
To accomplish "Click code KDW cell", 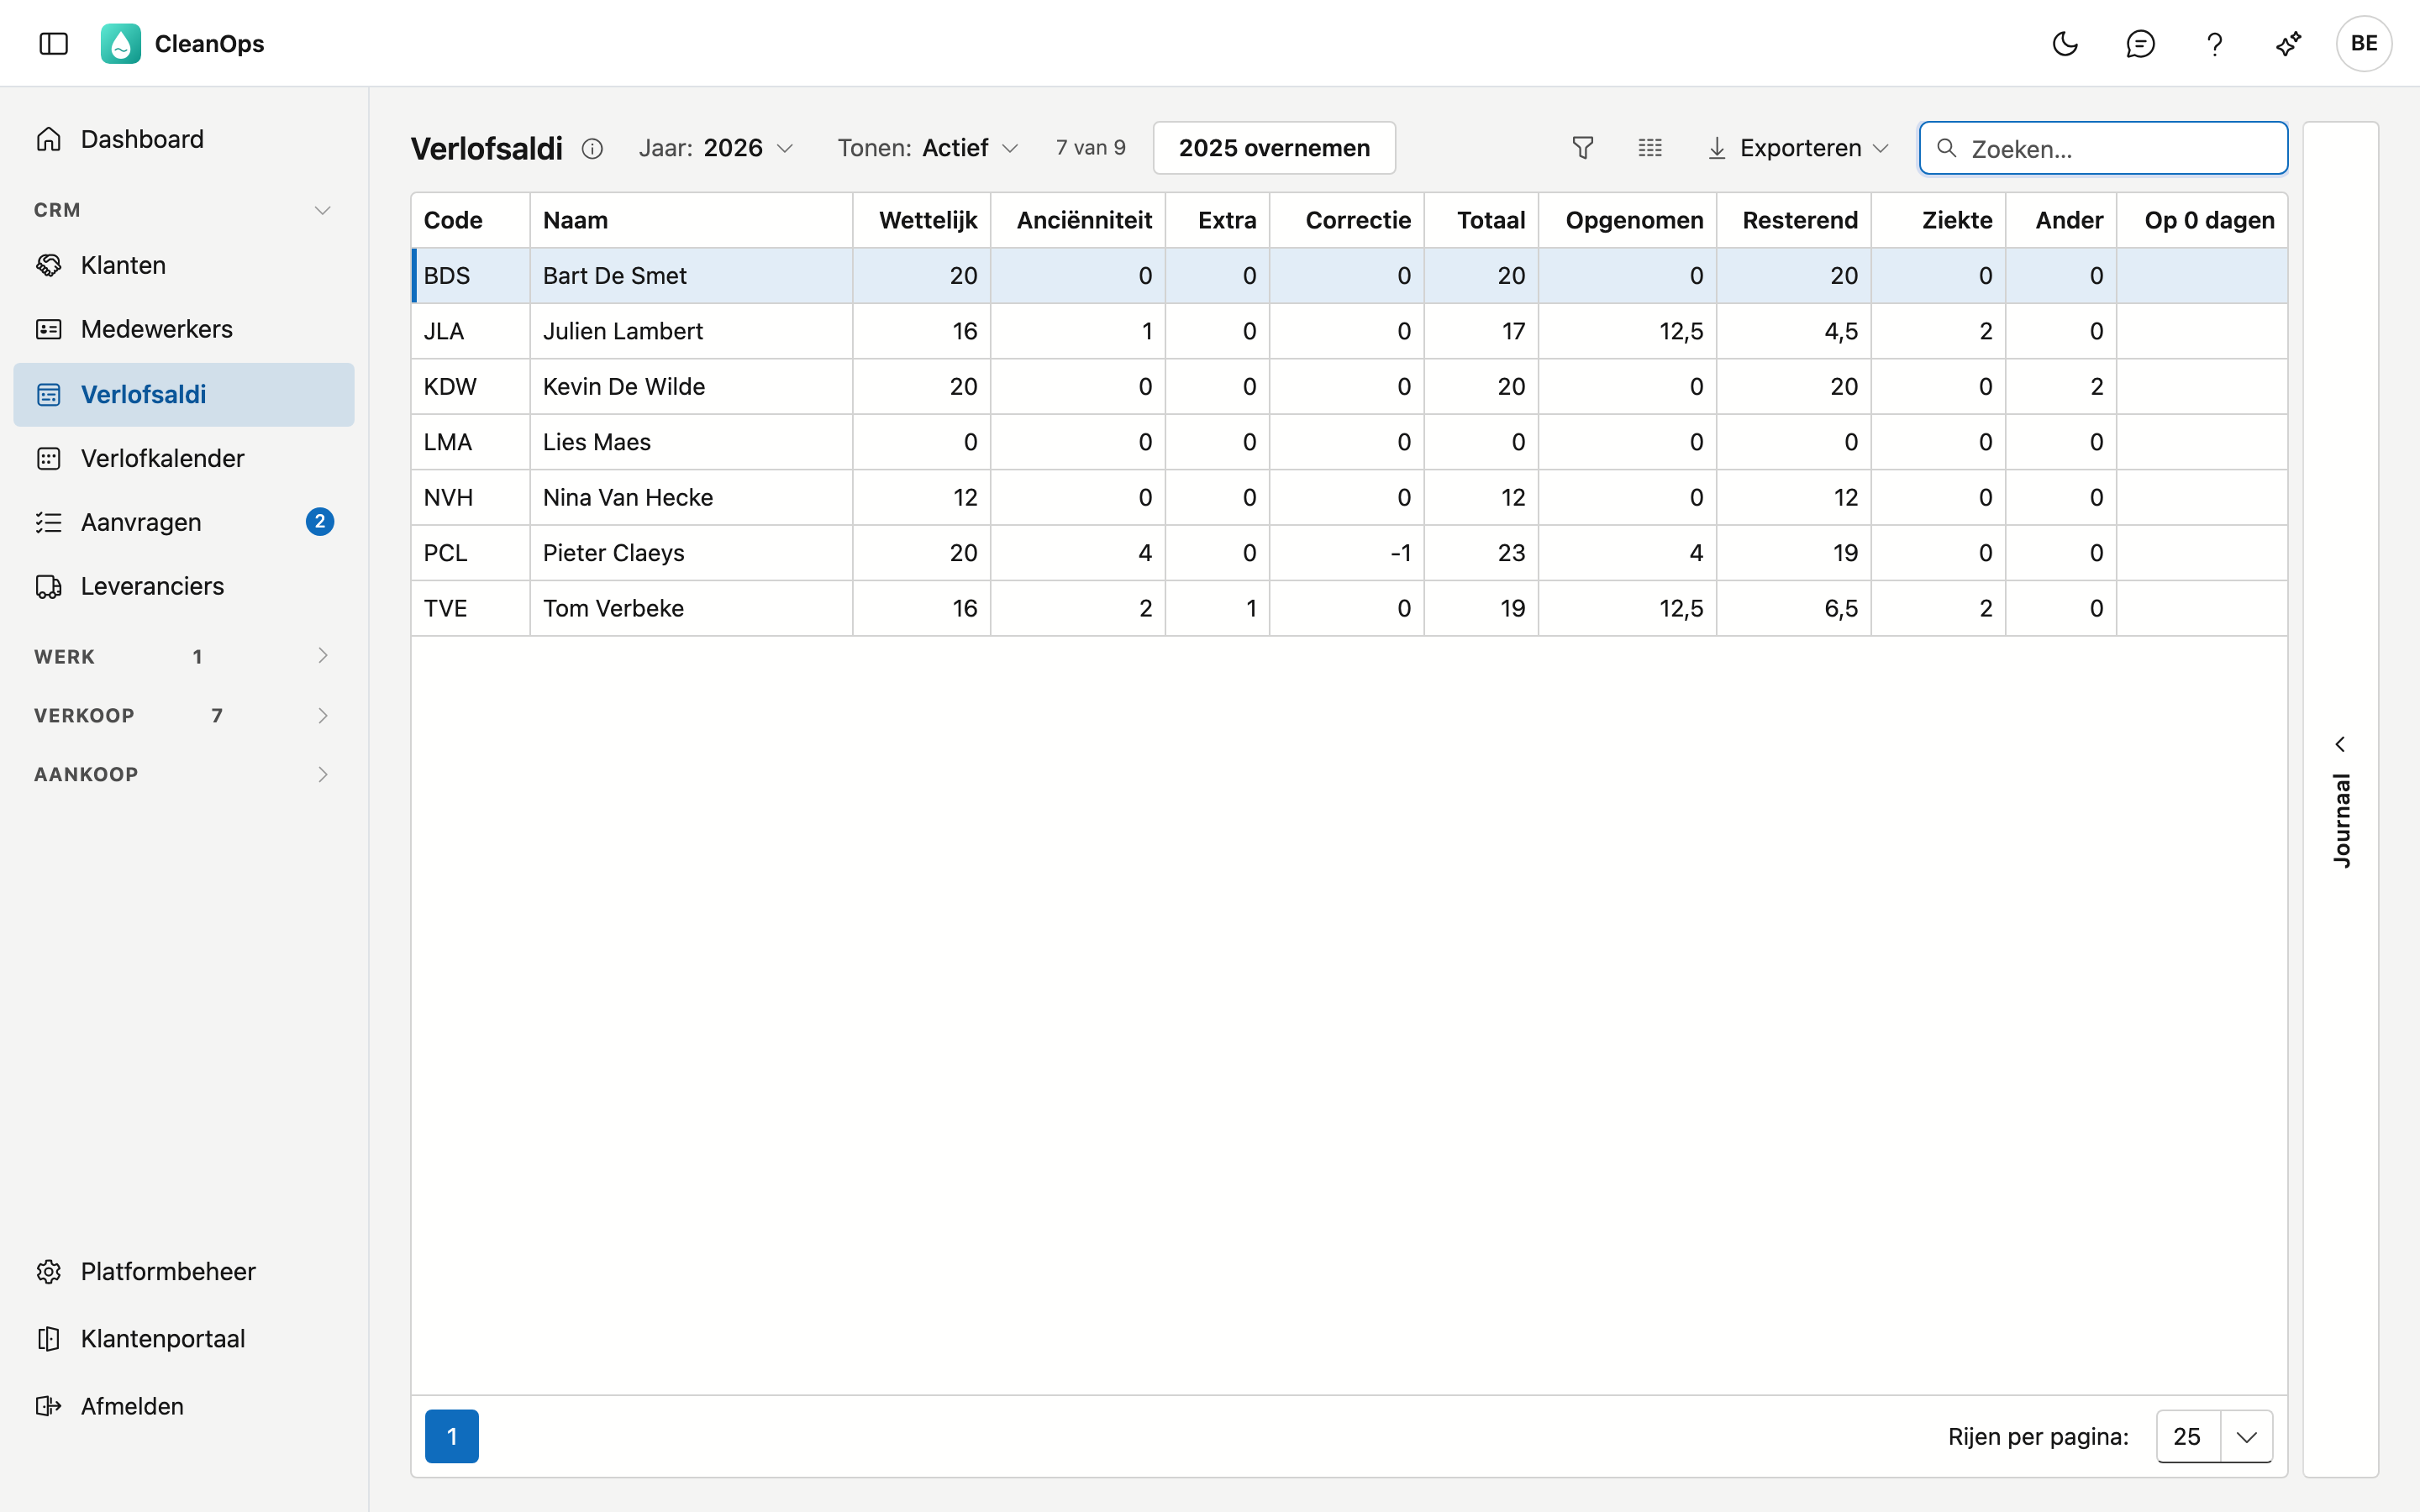I will (471, 386).
